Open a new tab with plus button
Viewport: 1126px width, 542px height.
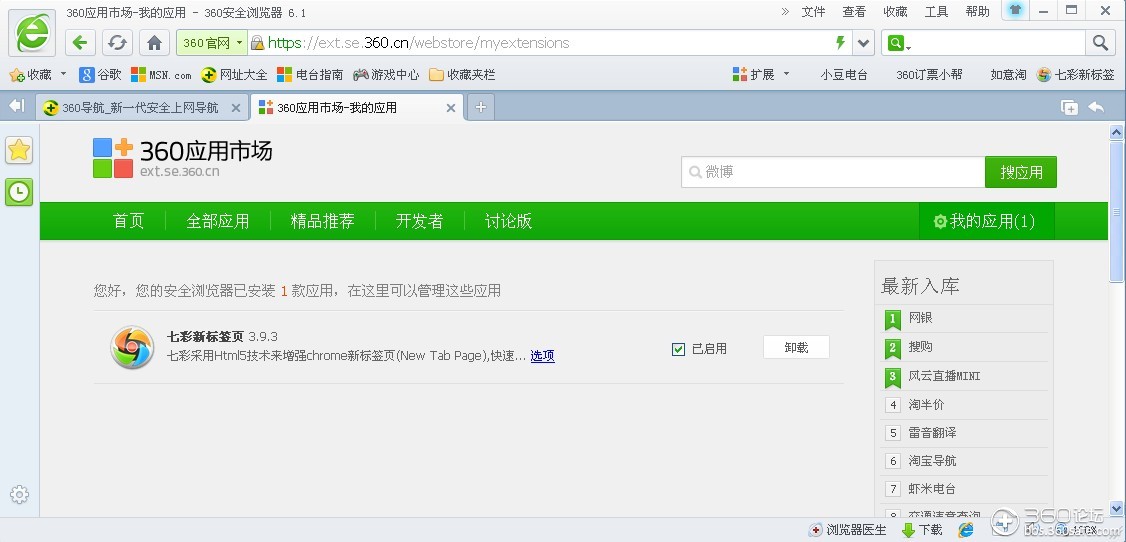(x=480, y=107)
